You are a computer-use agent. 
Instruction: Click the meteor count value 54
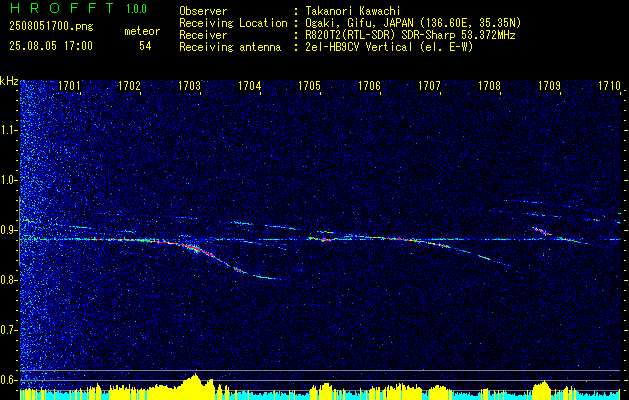click(x=145, y=46)
